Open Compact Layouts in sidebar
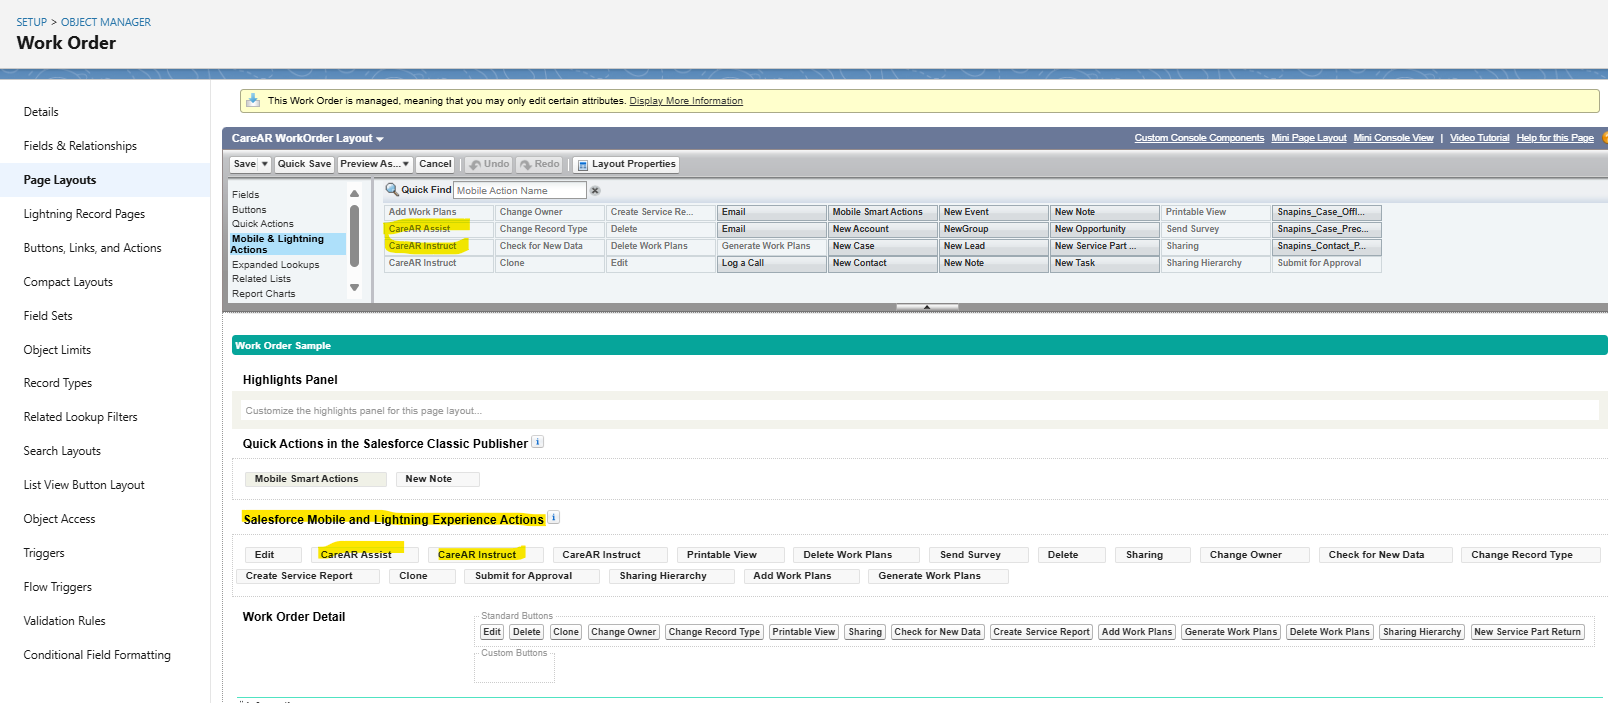The height and width of the screenshot is (703, 1608). point(68,282)
